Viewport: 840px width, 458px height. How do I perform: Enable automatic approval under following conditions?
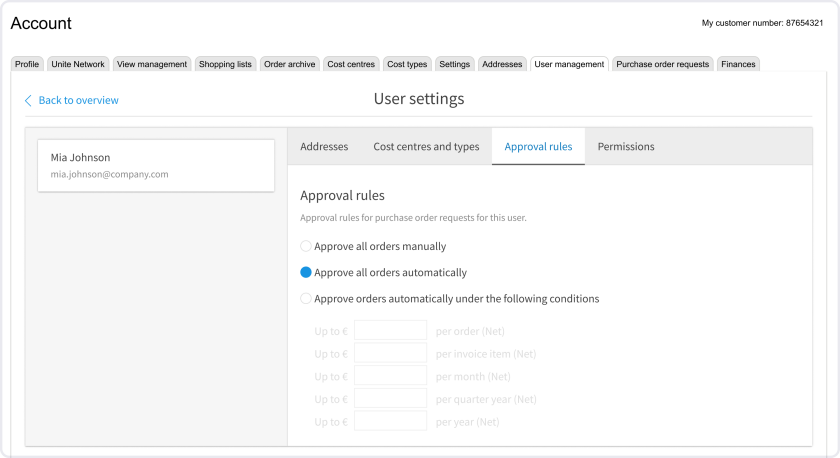tap(306, 298)
